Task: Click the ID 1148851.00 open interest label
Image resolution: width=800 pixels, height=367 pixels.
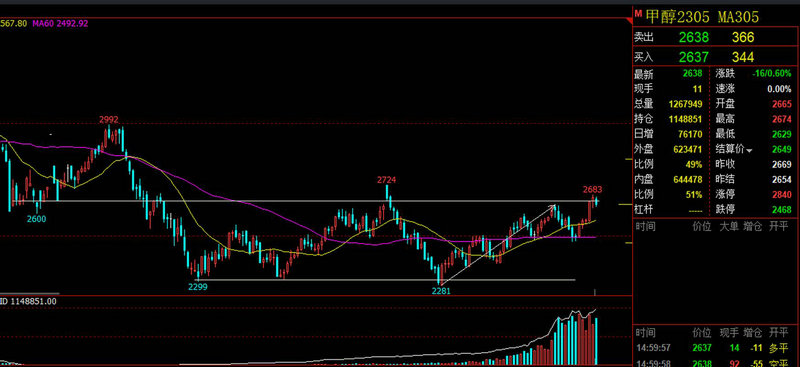Action: (28, 301)
